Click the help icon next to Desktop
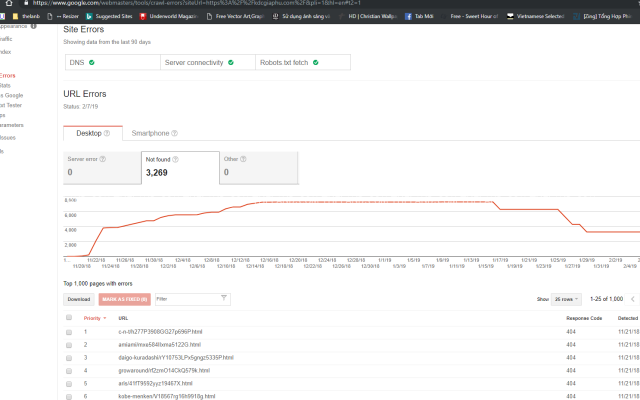This screenshot has height=400, width=640. [x=107, y=133]
